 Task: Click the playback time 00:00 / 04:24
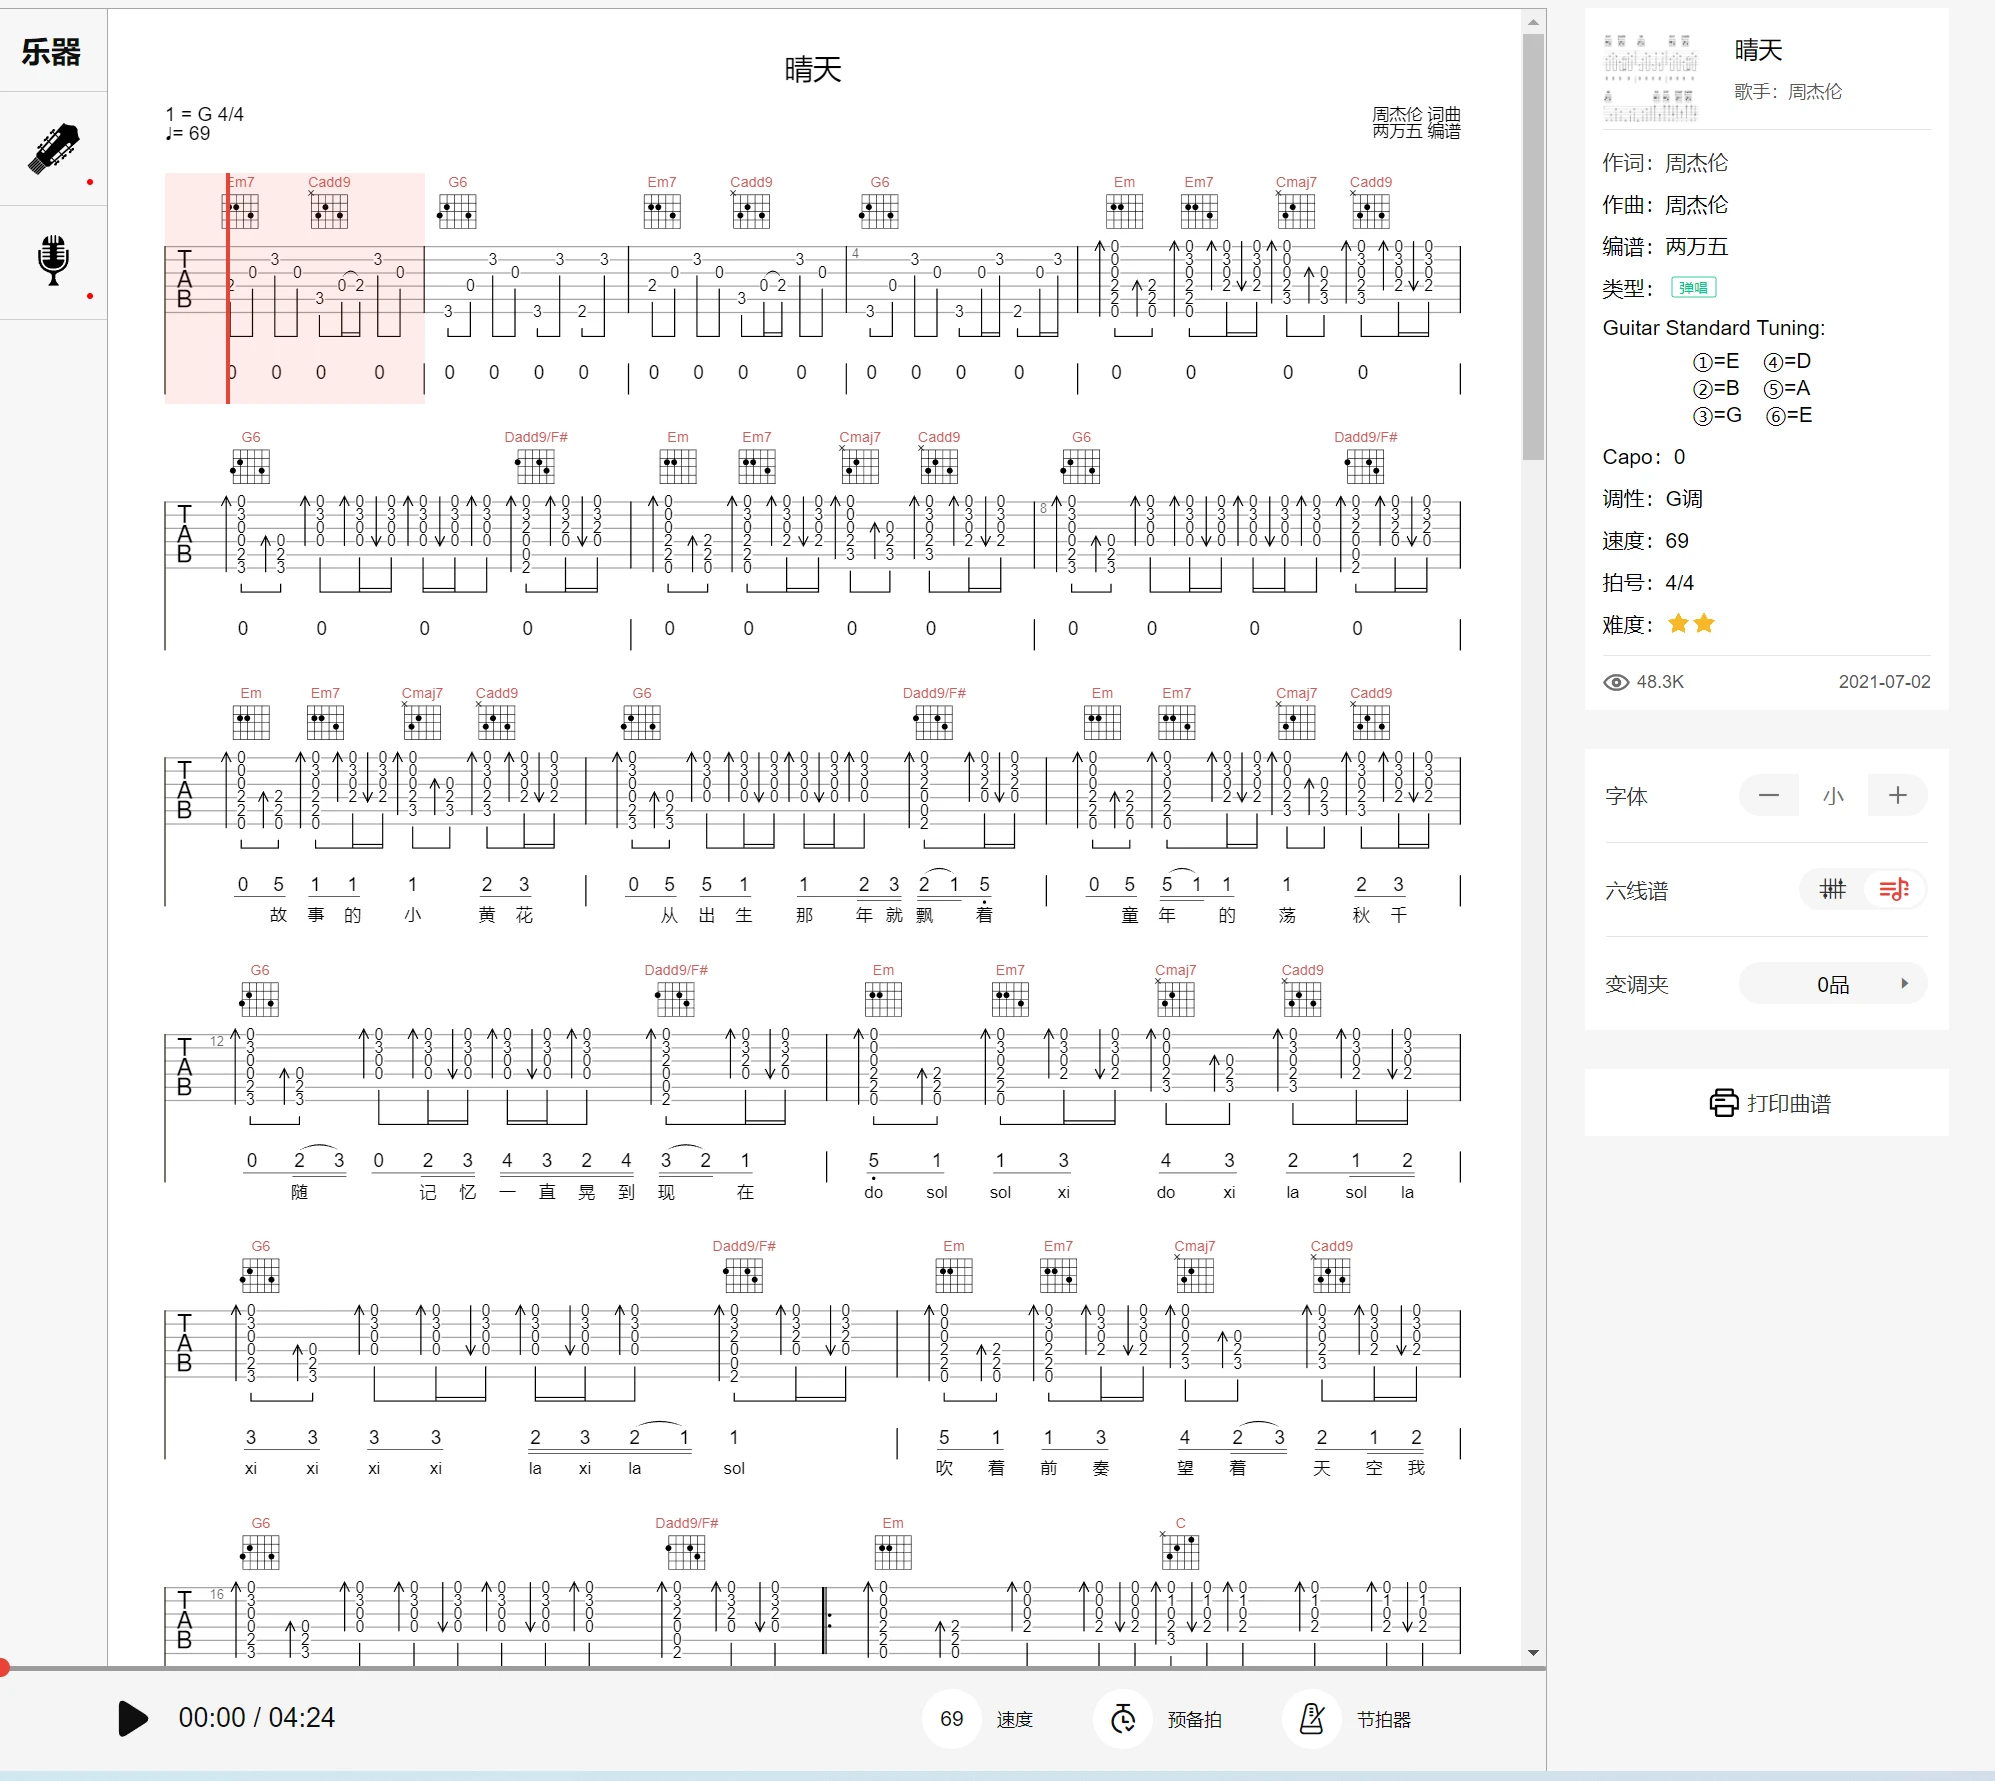(x=257, y=1718)
